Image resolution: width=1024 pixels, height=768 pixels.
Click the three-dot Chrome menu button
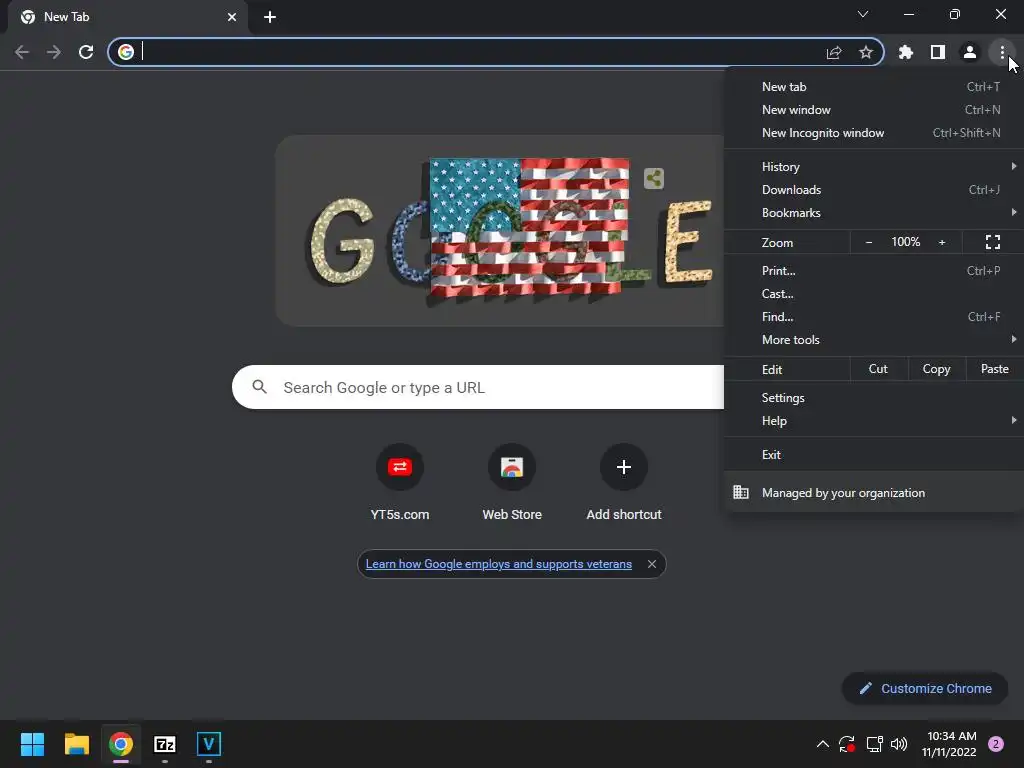(1002, 52)
